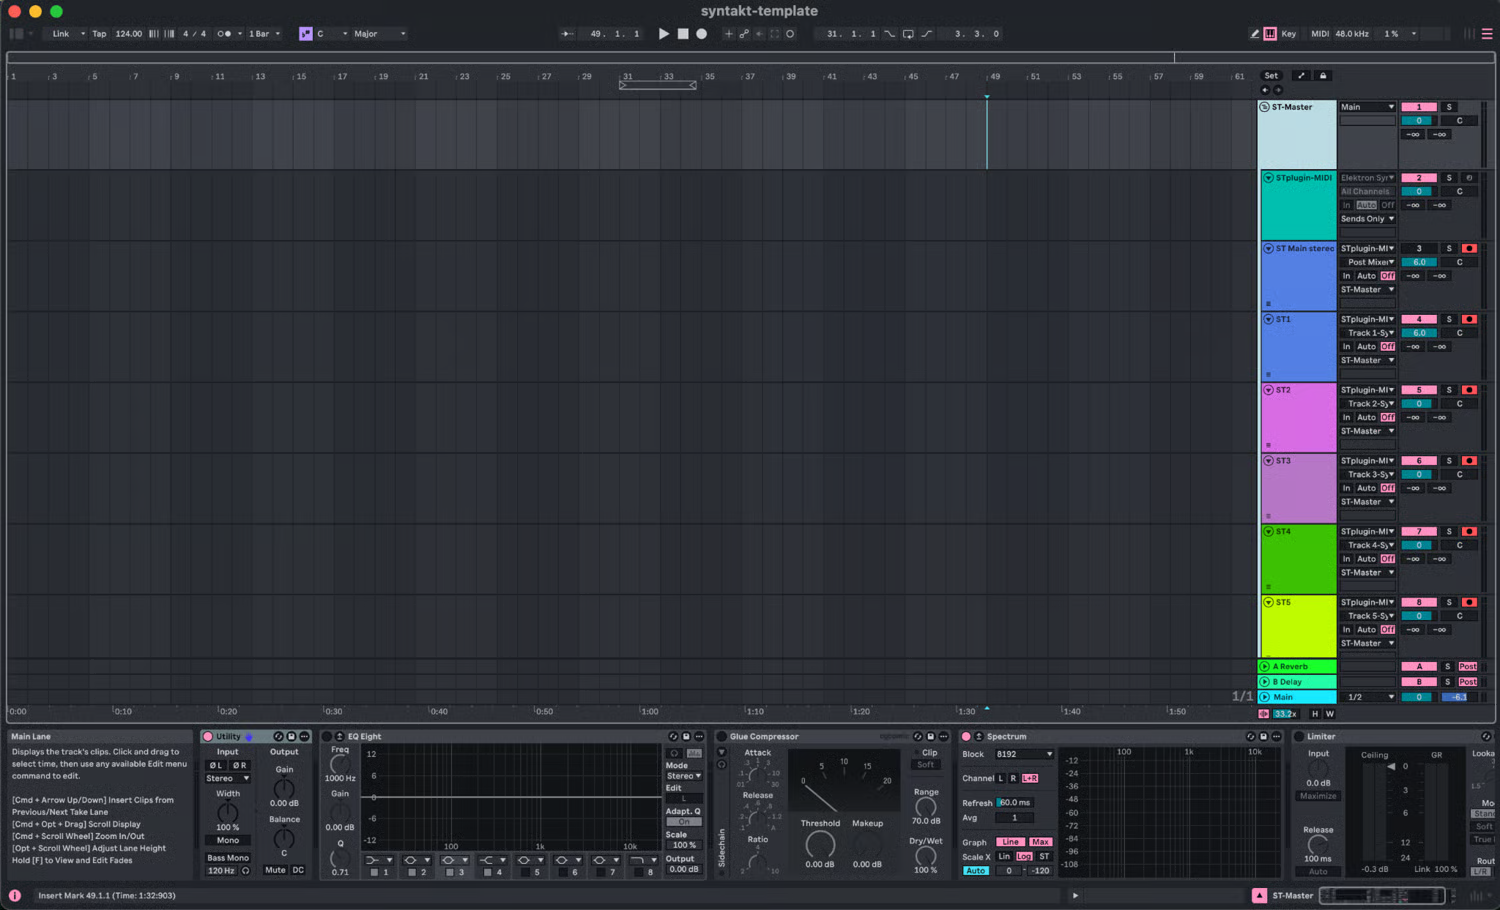The width and height of the screenshot is (1500, 910).
Task: Click the Optimize Arrangement Height H button
Action: coord(1315,714)
